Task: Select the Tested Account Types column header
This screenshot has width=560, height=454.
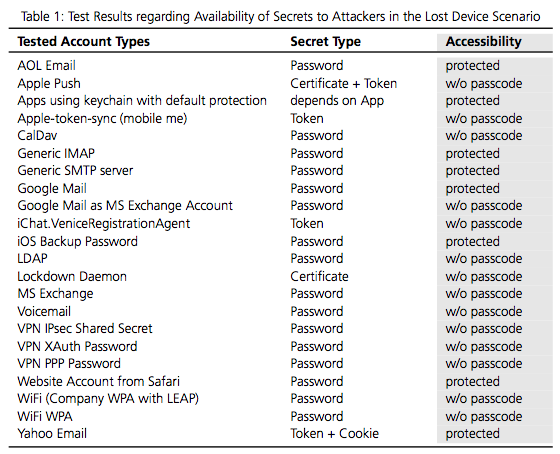Action: coord(84,42)
